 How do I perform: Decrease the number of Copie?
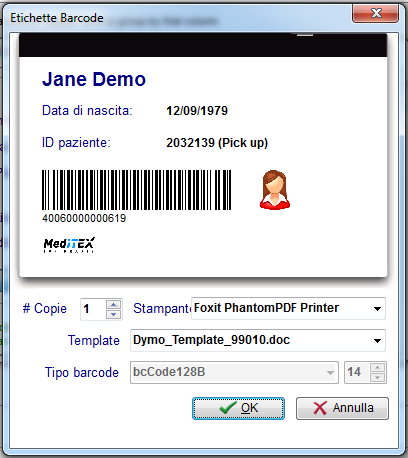click(x=114, y=314)
